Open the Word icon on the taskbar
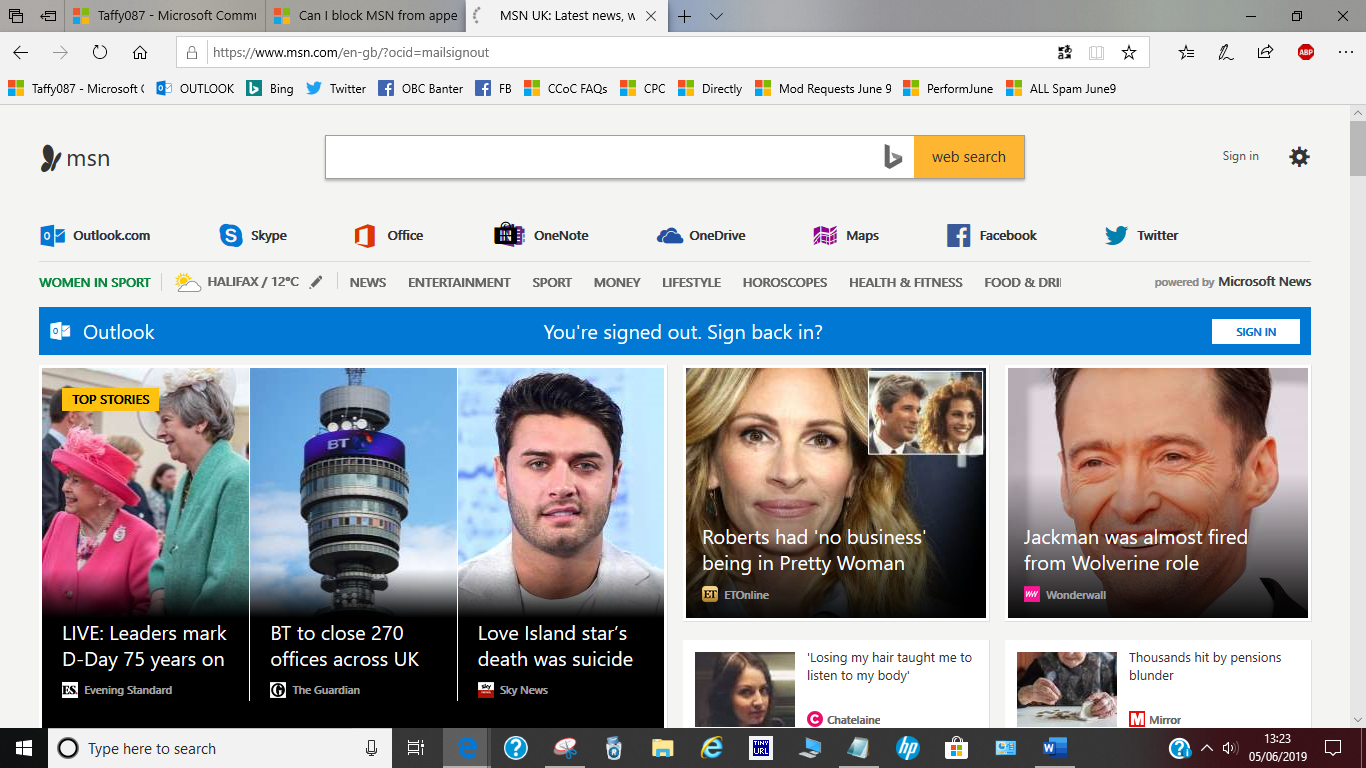Image resolution: width=1366 pixels, height=768 pixels. (1055, 748)
